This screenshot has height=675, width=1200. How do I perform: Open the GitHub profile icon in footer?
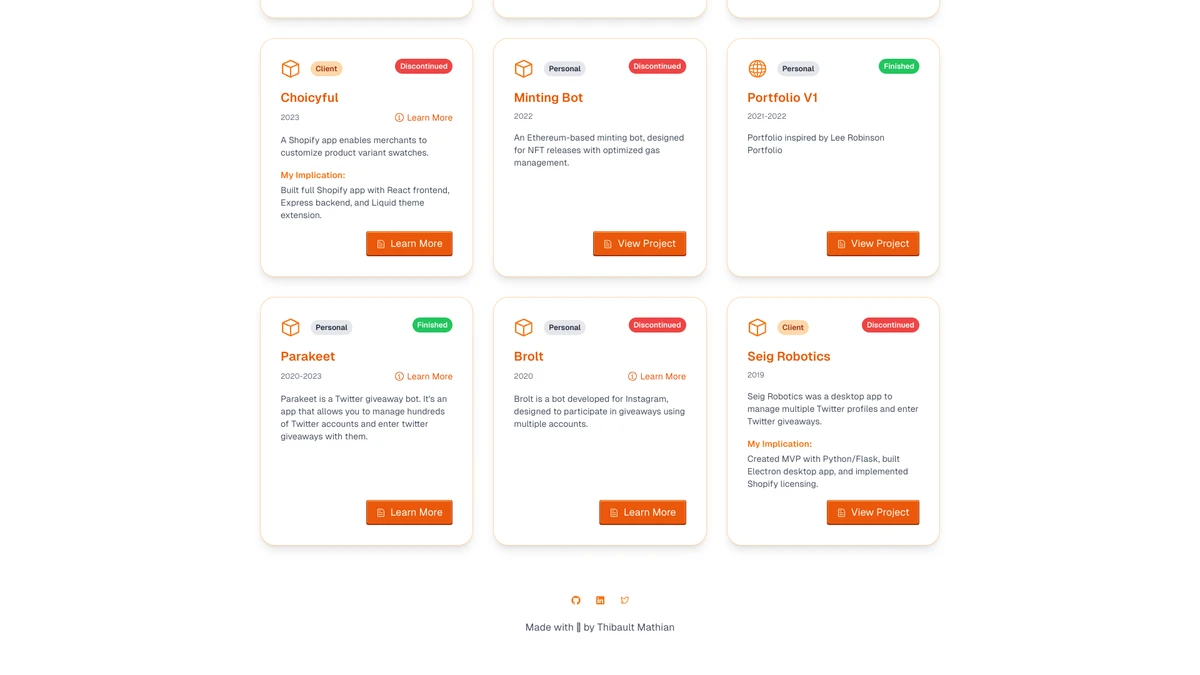[x=576, y=601]
